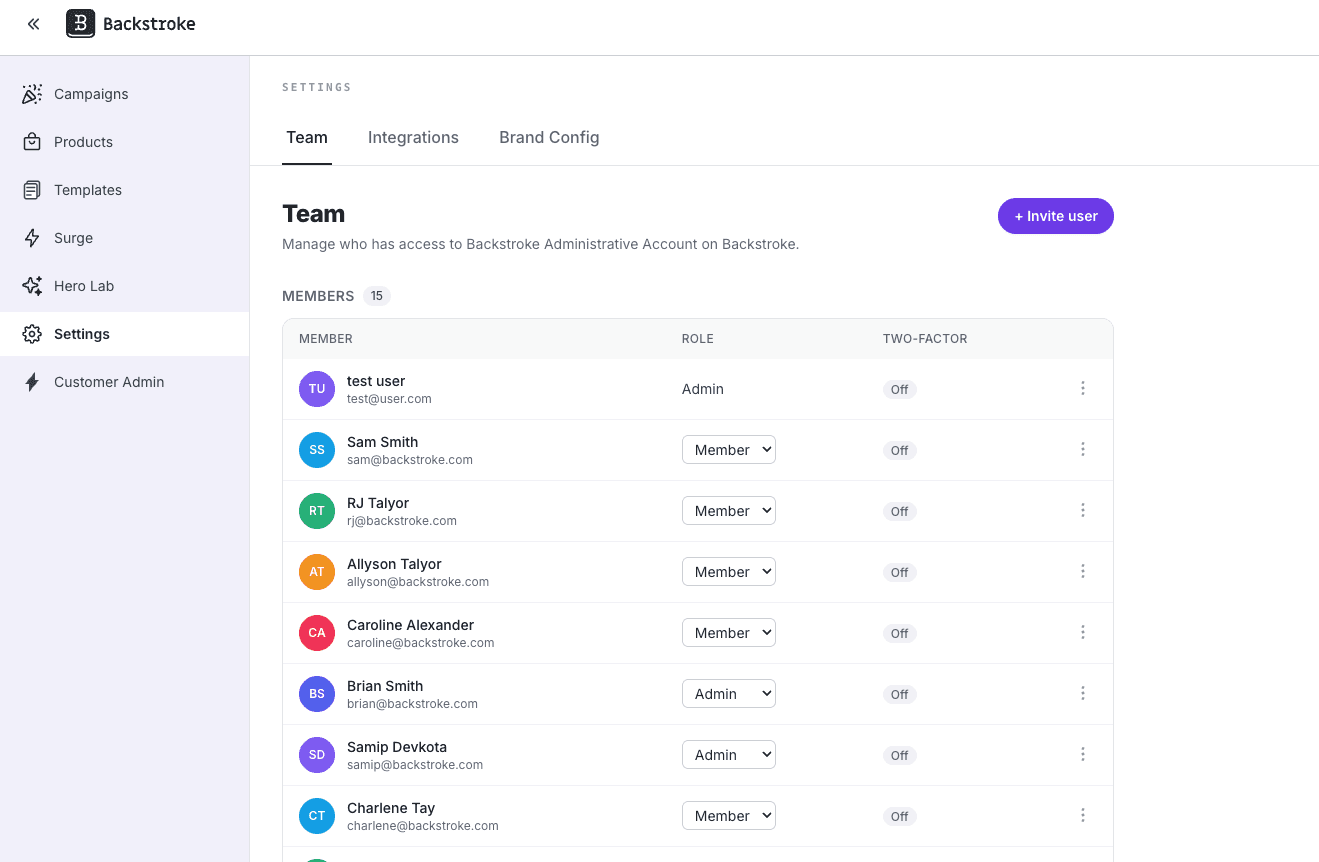The image size is (1319, 862).
Task: Click the ROLE column header
Action: [698, 339]
